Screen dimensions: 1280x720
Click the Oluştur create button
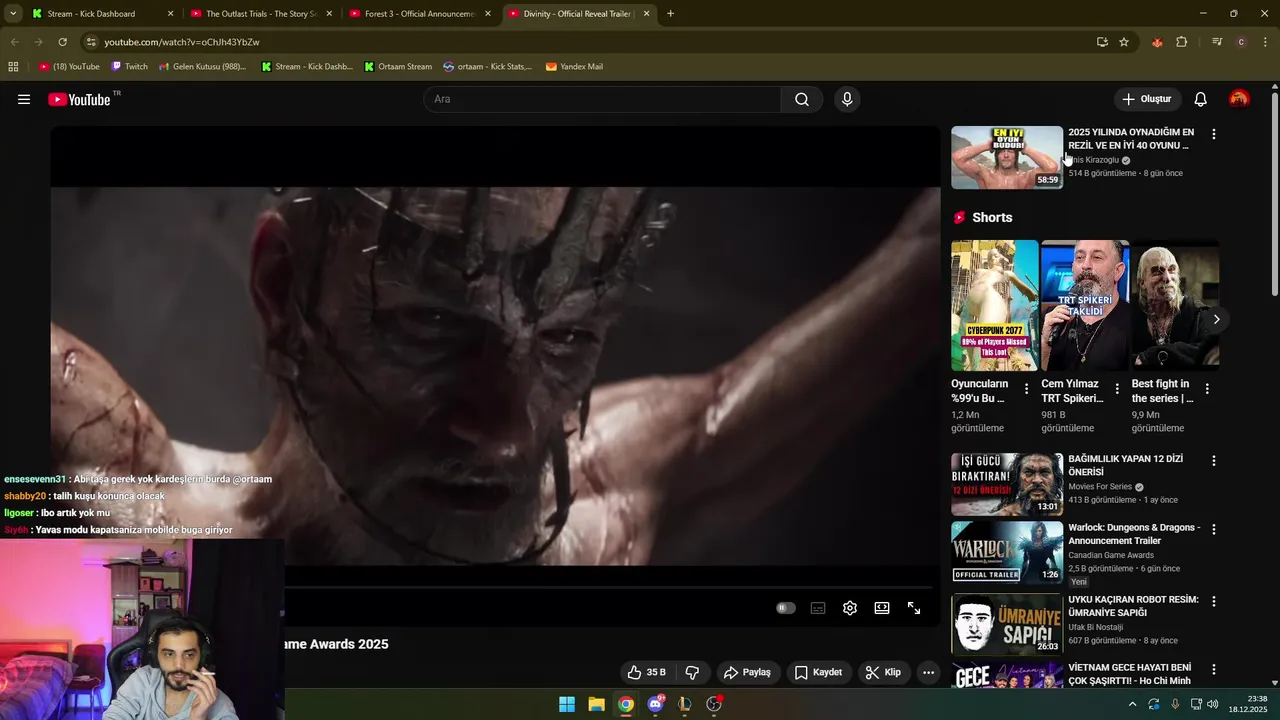[1147, 99]
